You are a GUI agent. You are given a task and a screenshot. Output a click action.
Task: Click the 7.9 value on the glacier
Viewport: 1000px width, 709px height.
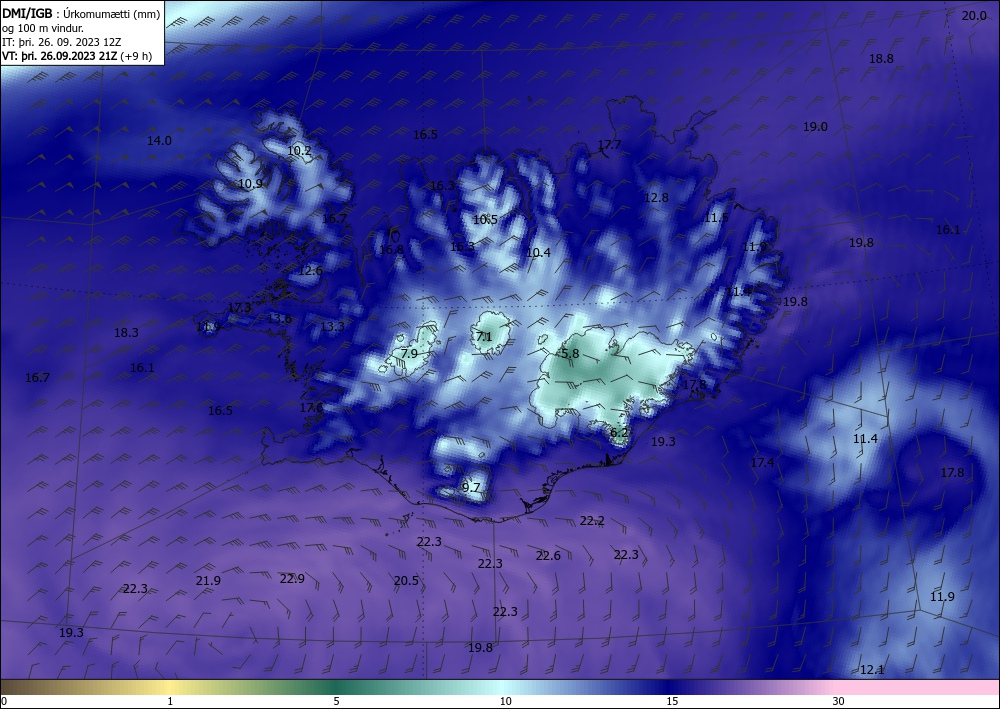[x=409, y=354]
